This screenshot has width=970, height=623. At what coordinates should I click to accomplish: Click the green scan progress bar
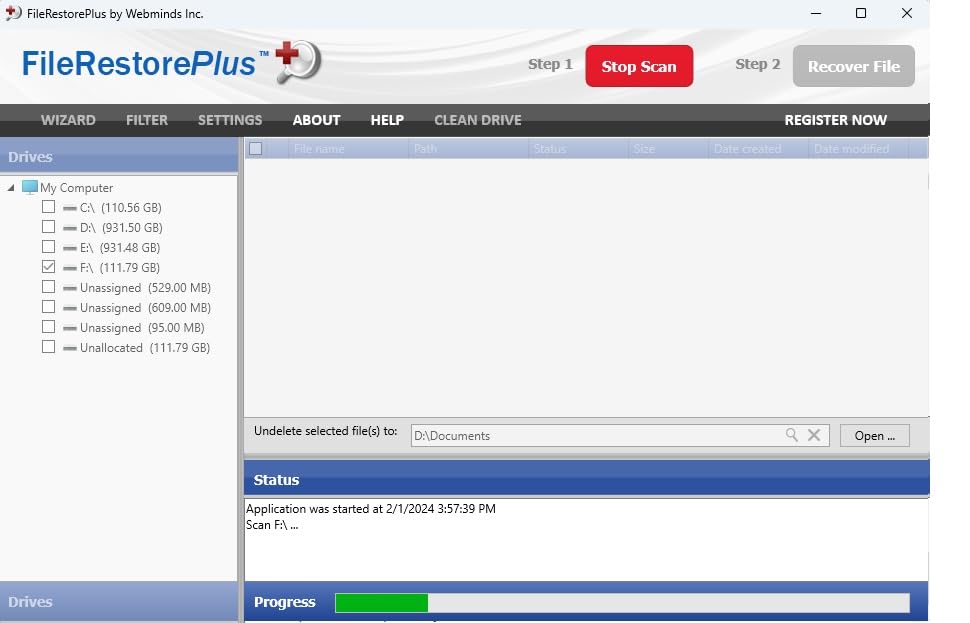(x=382, y=602)
